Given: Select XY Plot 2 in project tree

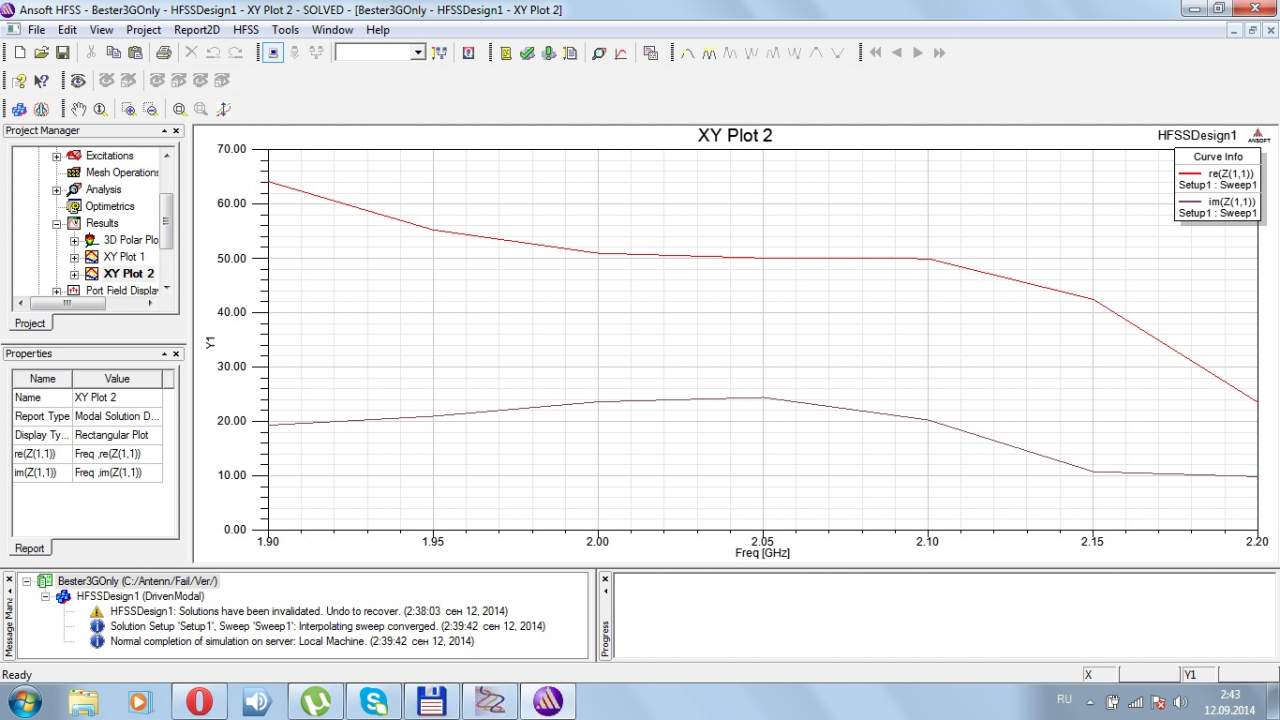Looking at the screenshot, I should click(128, 273).
